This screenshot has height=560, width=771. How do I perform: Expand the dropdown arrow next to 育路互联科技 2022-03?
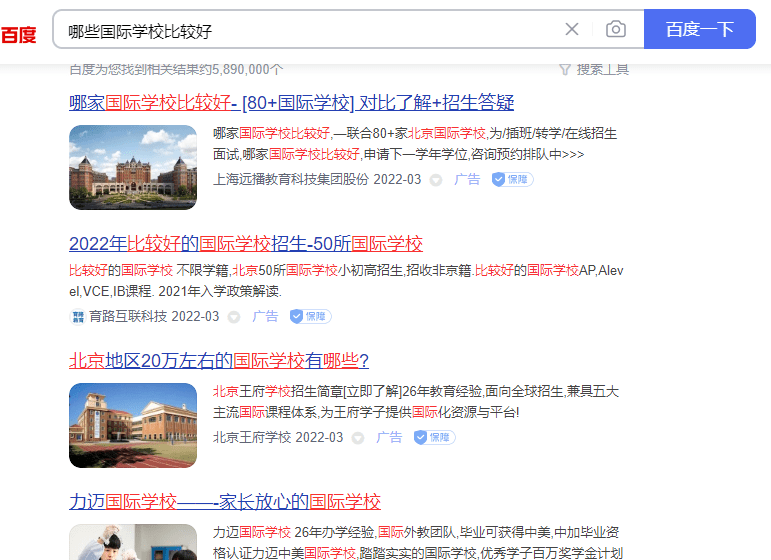(234, 317)
